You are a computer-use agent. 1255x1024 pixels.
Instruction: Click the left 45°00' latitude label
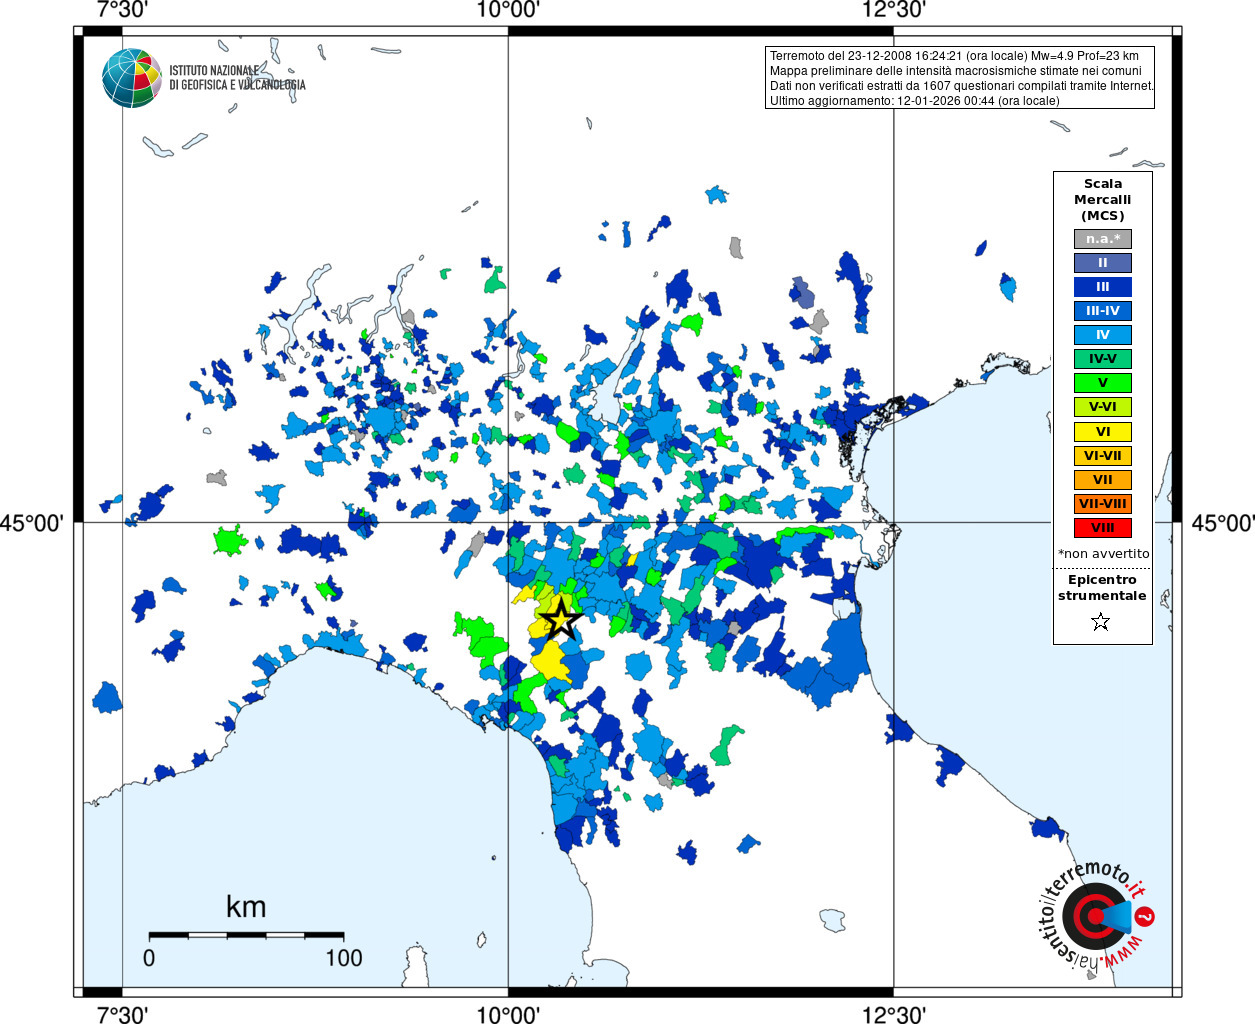(32, 523)
